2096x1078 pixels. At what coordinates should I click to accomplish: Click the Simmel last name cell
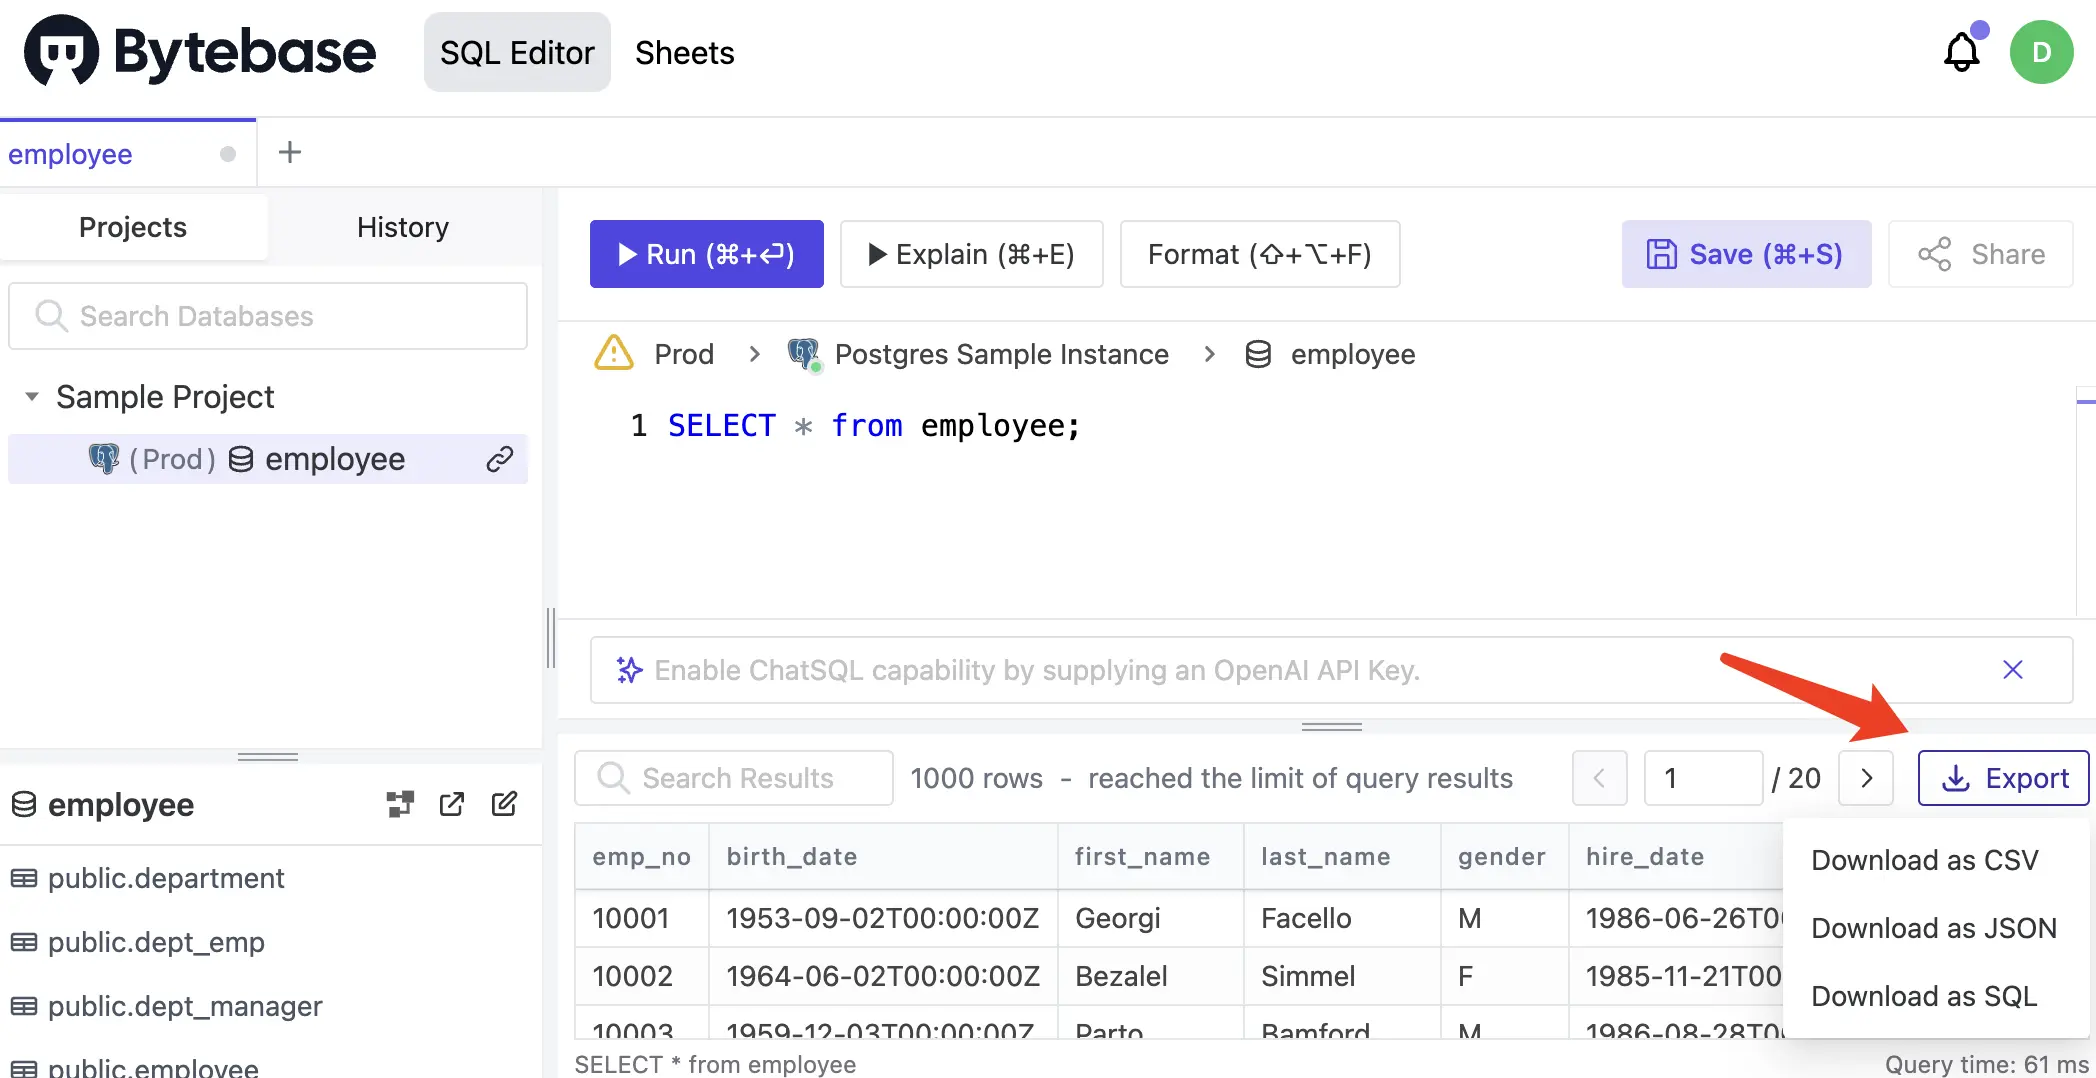(x=1342, y=976)
